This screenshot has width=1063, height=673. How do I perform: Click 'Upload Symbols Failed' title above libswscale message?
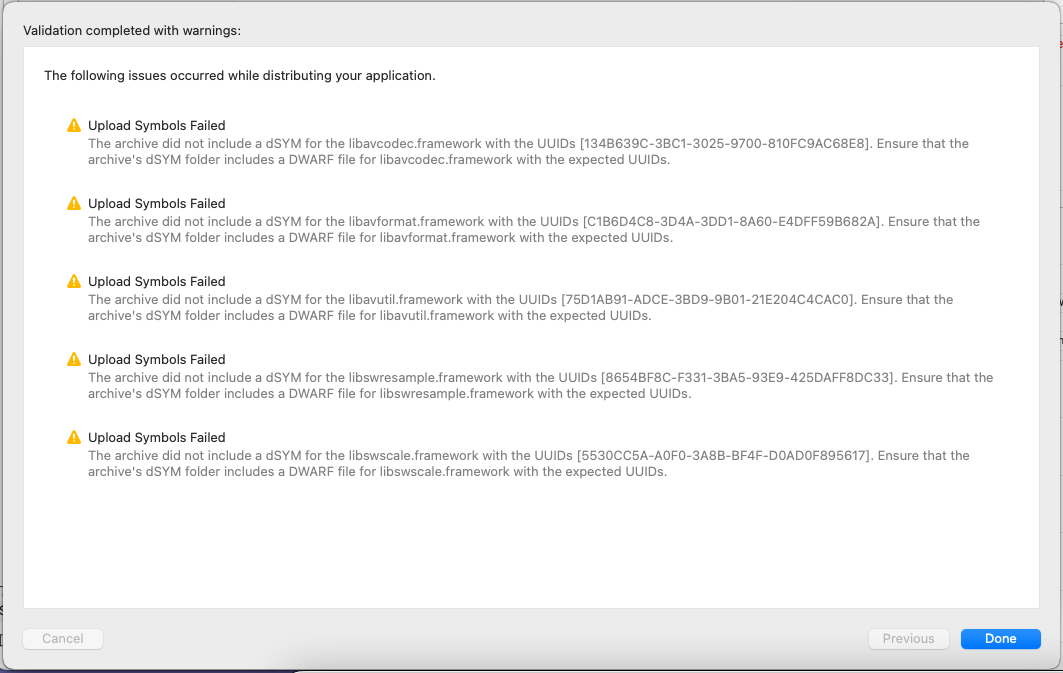(x=157, y=437)
